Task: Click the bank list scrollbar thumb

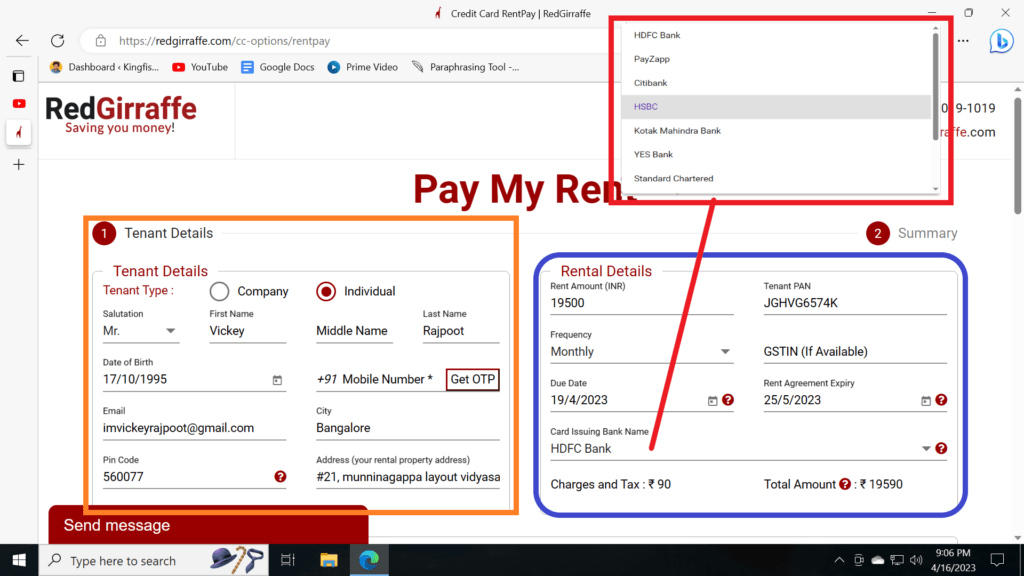Action: pos(935,85)
